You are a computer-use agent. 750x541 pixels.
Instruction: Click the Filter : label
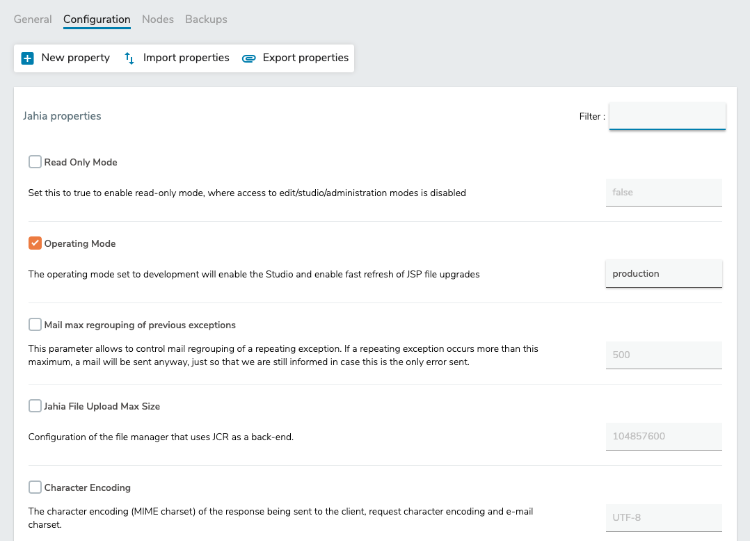(x=592, y=117)
